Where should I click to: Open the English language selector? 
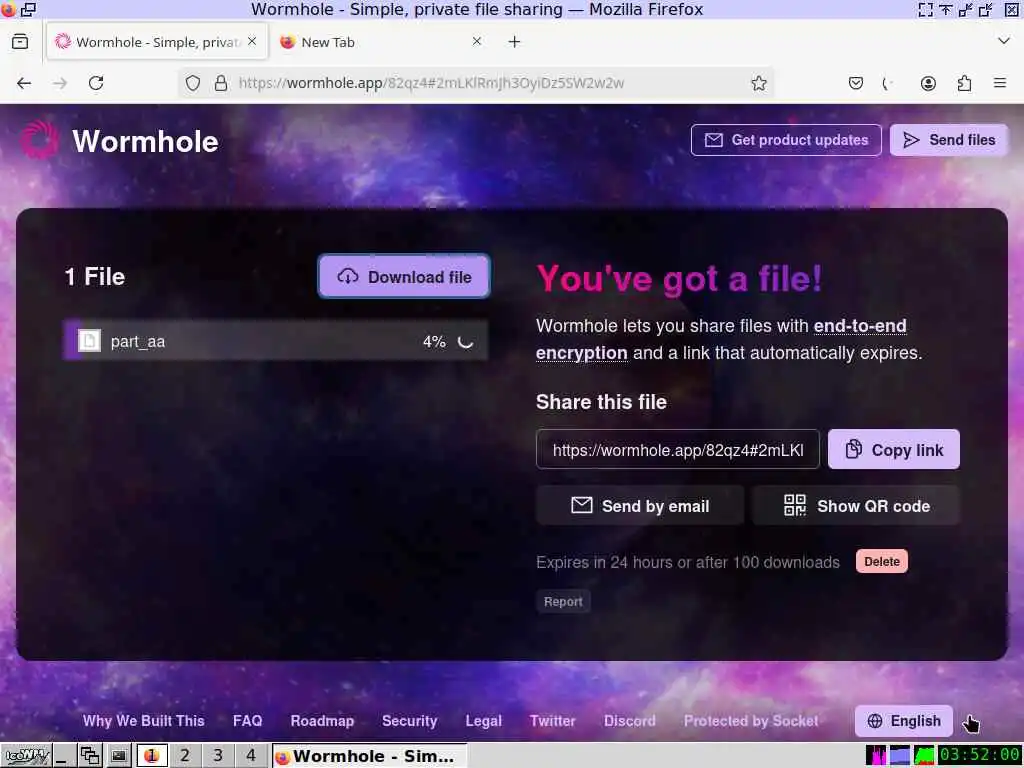coord(904,721)
